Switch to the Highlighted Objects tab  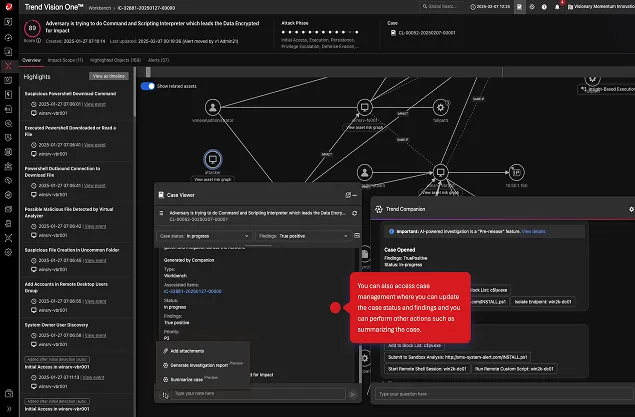pos(114,60)
